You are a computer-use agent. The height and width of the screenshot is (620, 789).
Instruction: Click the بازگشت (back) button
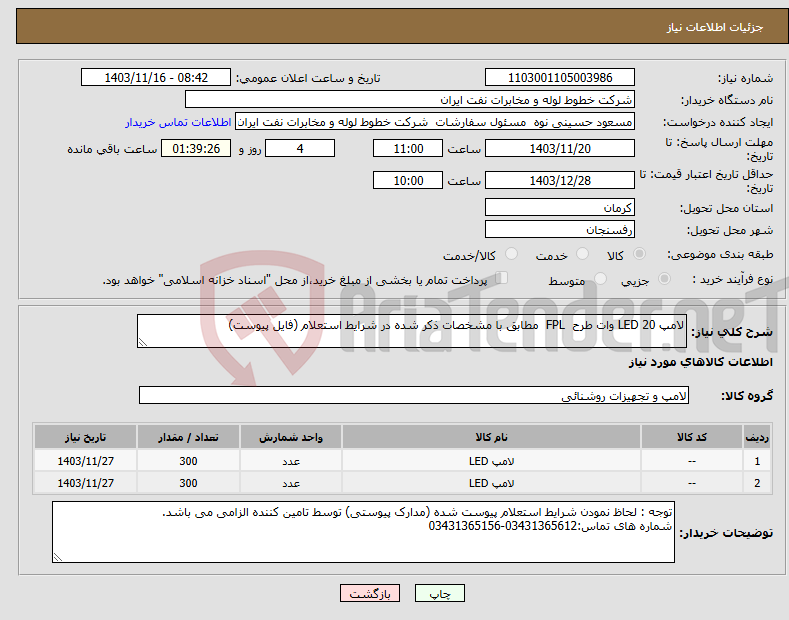coord(370,593)
